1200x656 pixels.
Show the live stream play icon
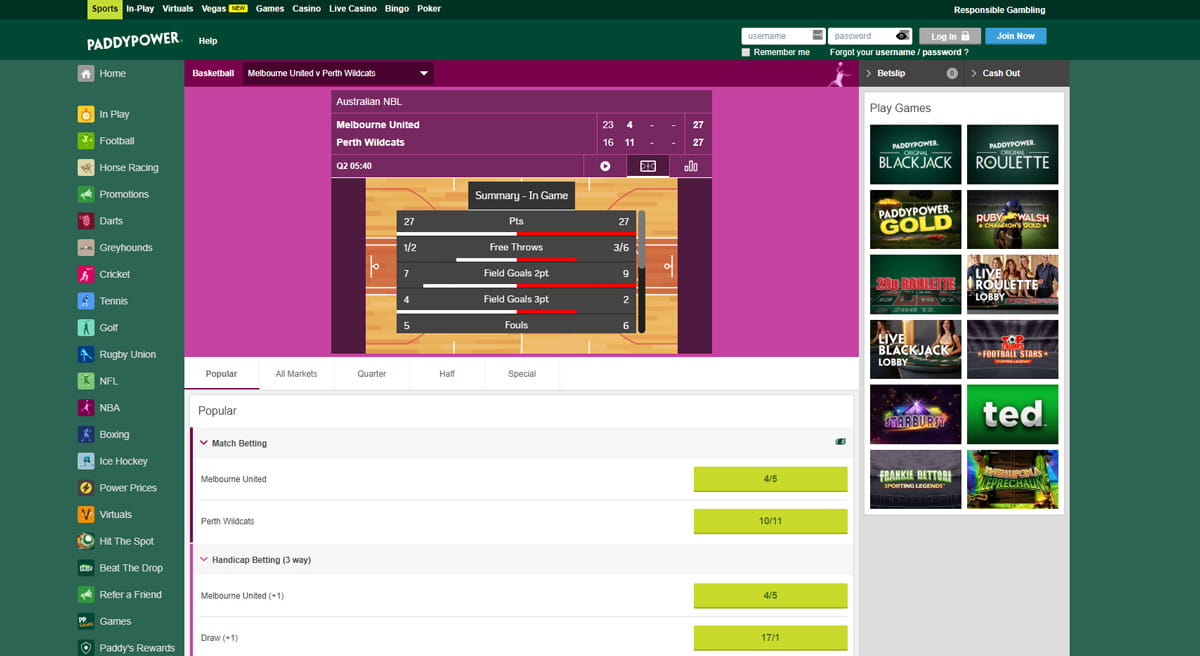[x=605, y=166]
